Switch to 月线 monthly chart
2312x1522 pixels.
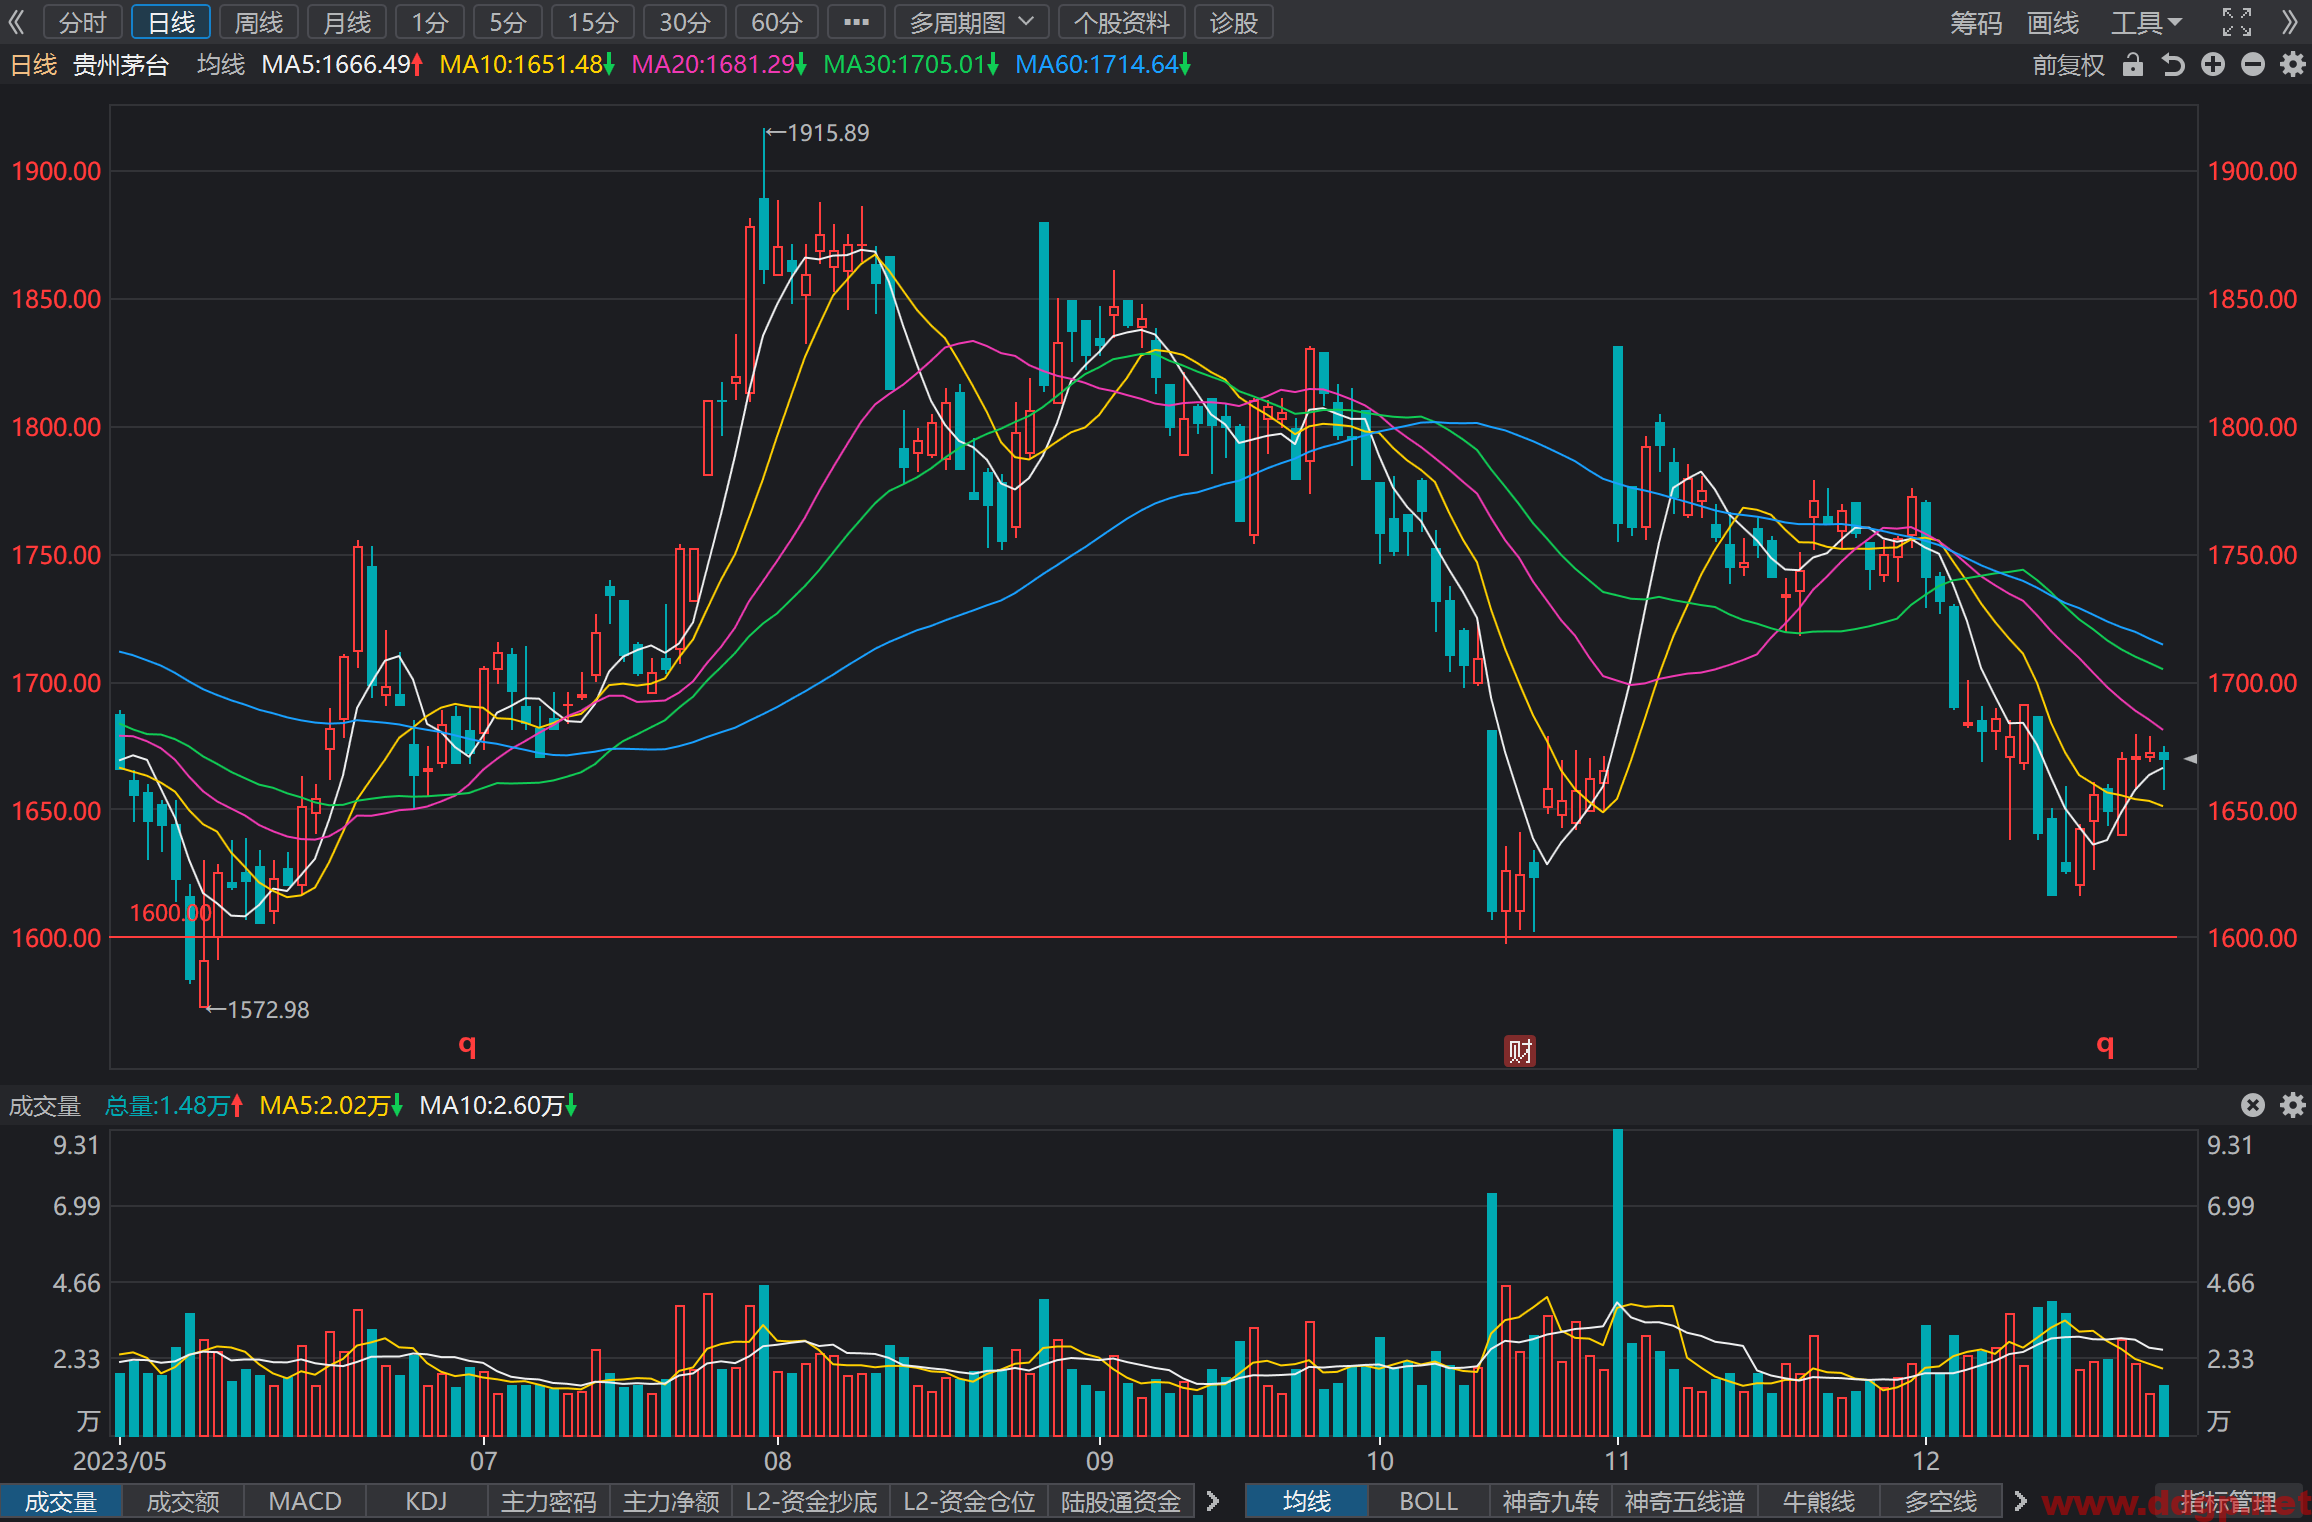[347, 22]
